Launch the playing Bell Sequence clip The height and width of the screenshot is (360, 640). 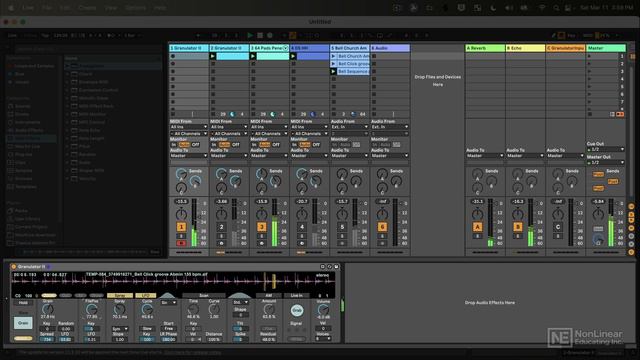coord(333,71)
